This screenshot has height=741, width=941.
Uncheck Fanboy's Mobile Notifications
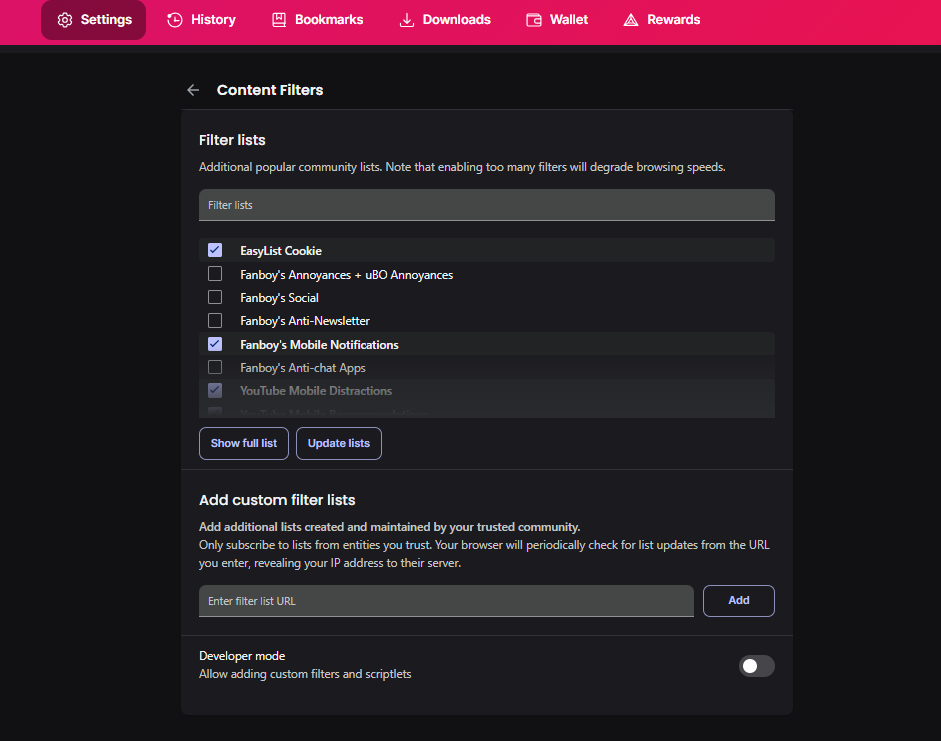215,344
